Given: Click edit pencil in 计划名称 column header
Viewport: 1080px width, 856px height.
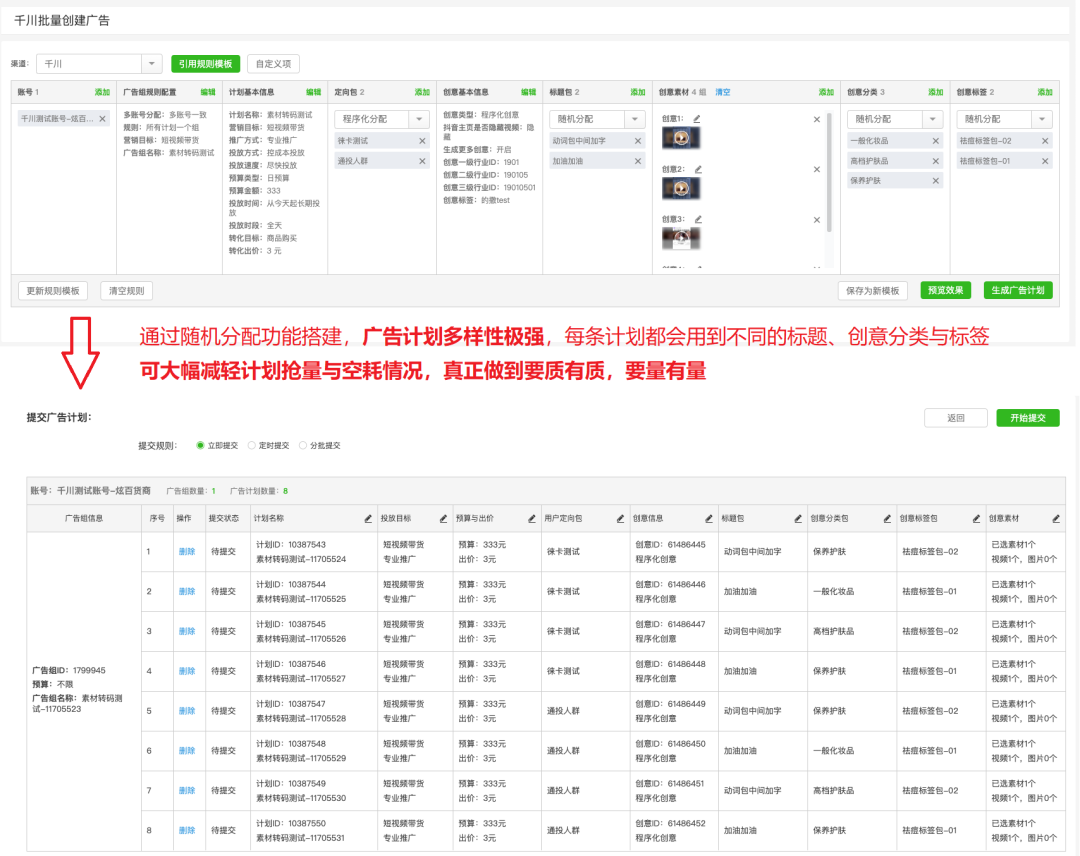Looking at the screenshot, I should point(367,519).
